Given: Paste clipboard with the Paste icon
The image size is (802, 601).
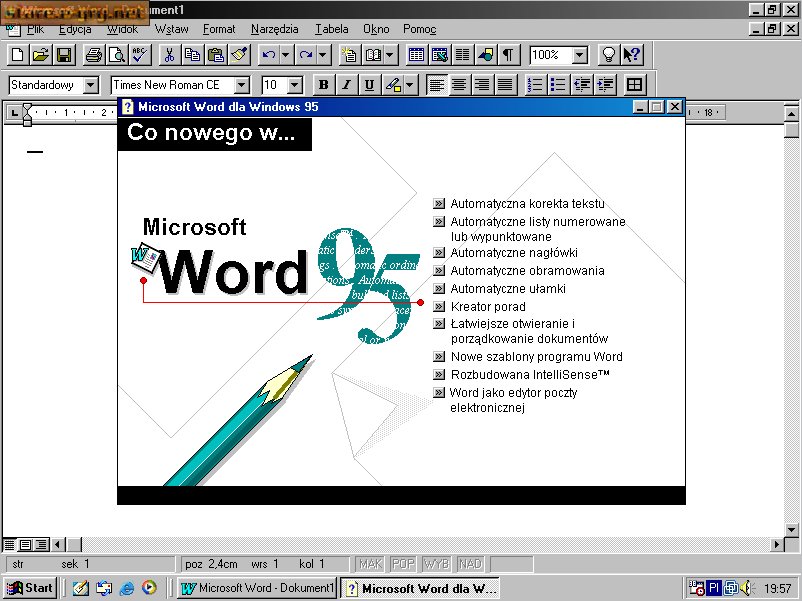Looking at the screenshot, I should coord(216,55).
